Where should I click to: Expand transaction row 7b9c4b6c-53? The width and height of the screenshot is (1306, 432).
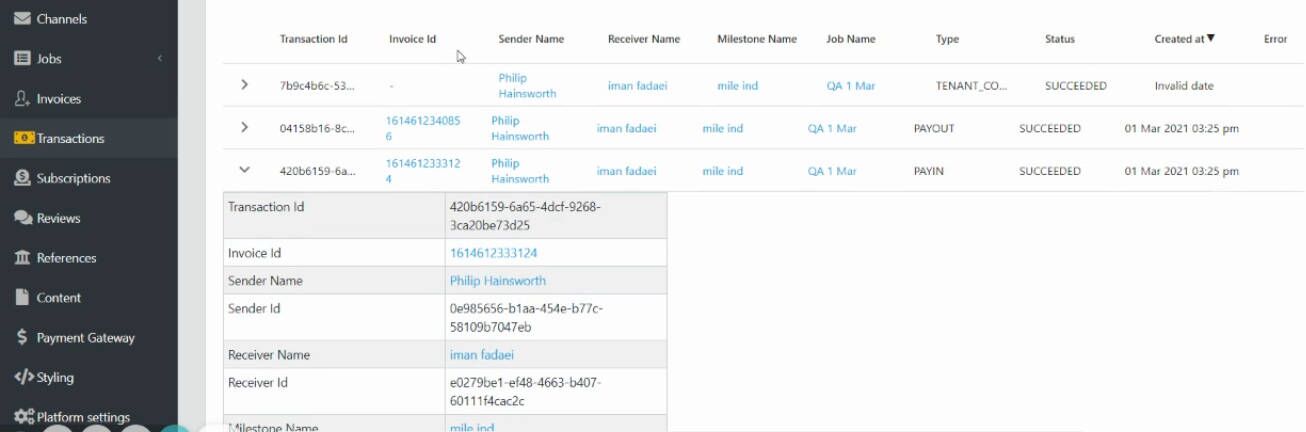[244, 85]
